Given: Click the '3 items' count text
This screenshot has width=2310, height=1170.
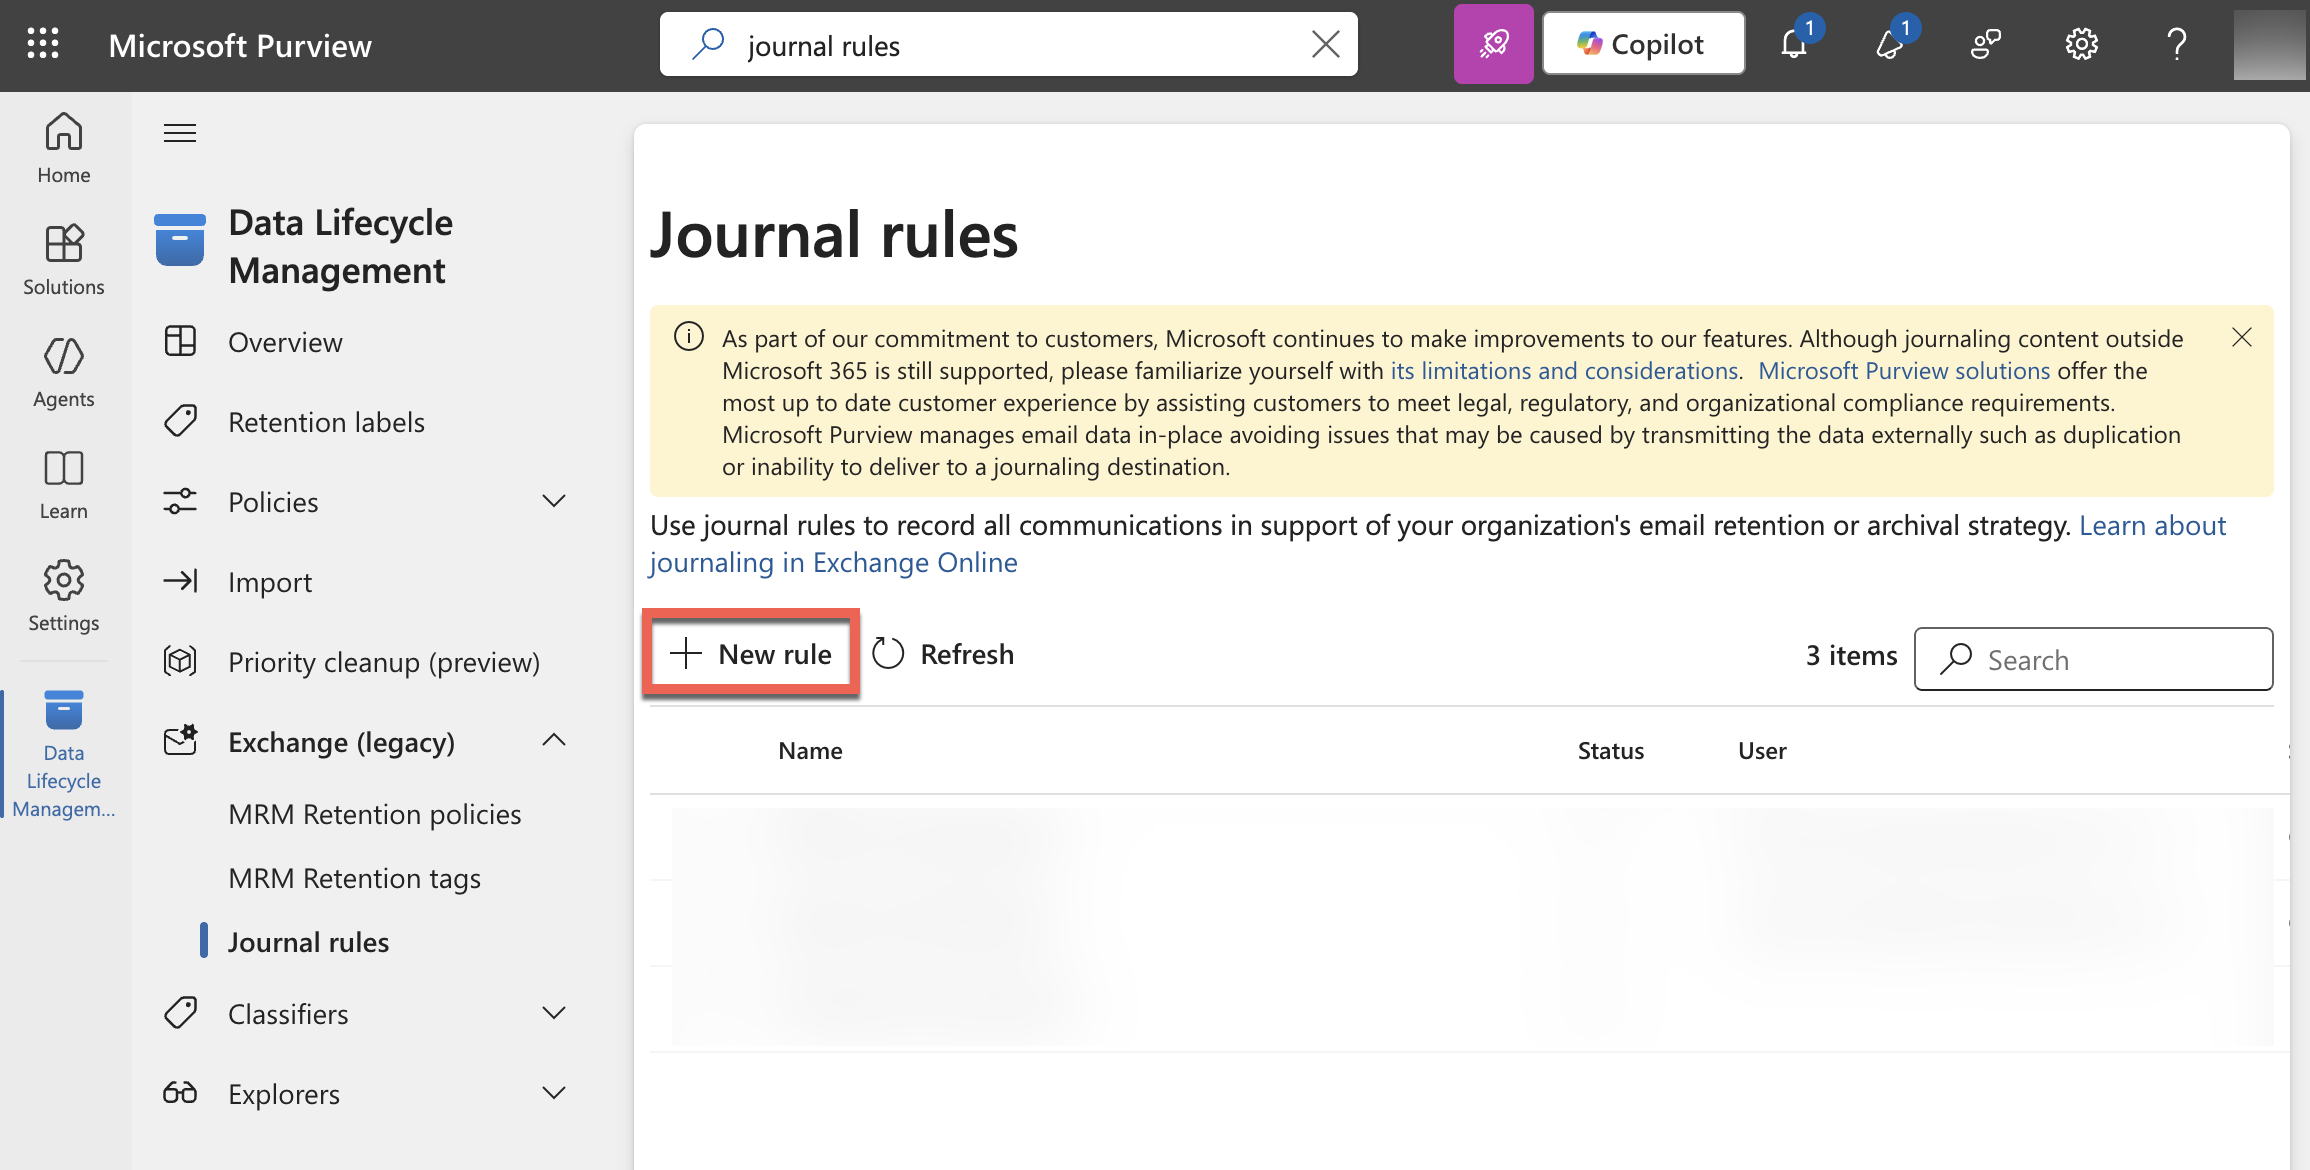Looking at the screenshot, I should pyautogui.click(x=1851, y=655).
